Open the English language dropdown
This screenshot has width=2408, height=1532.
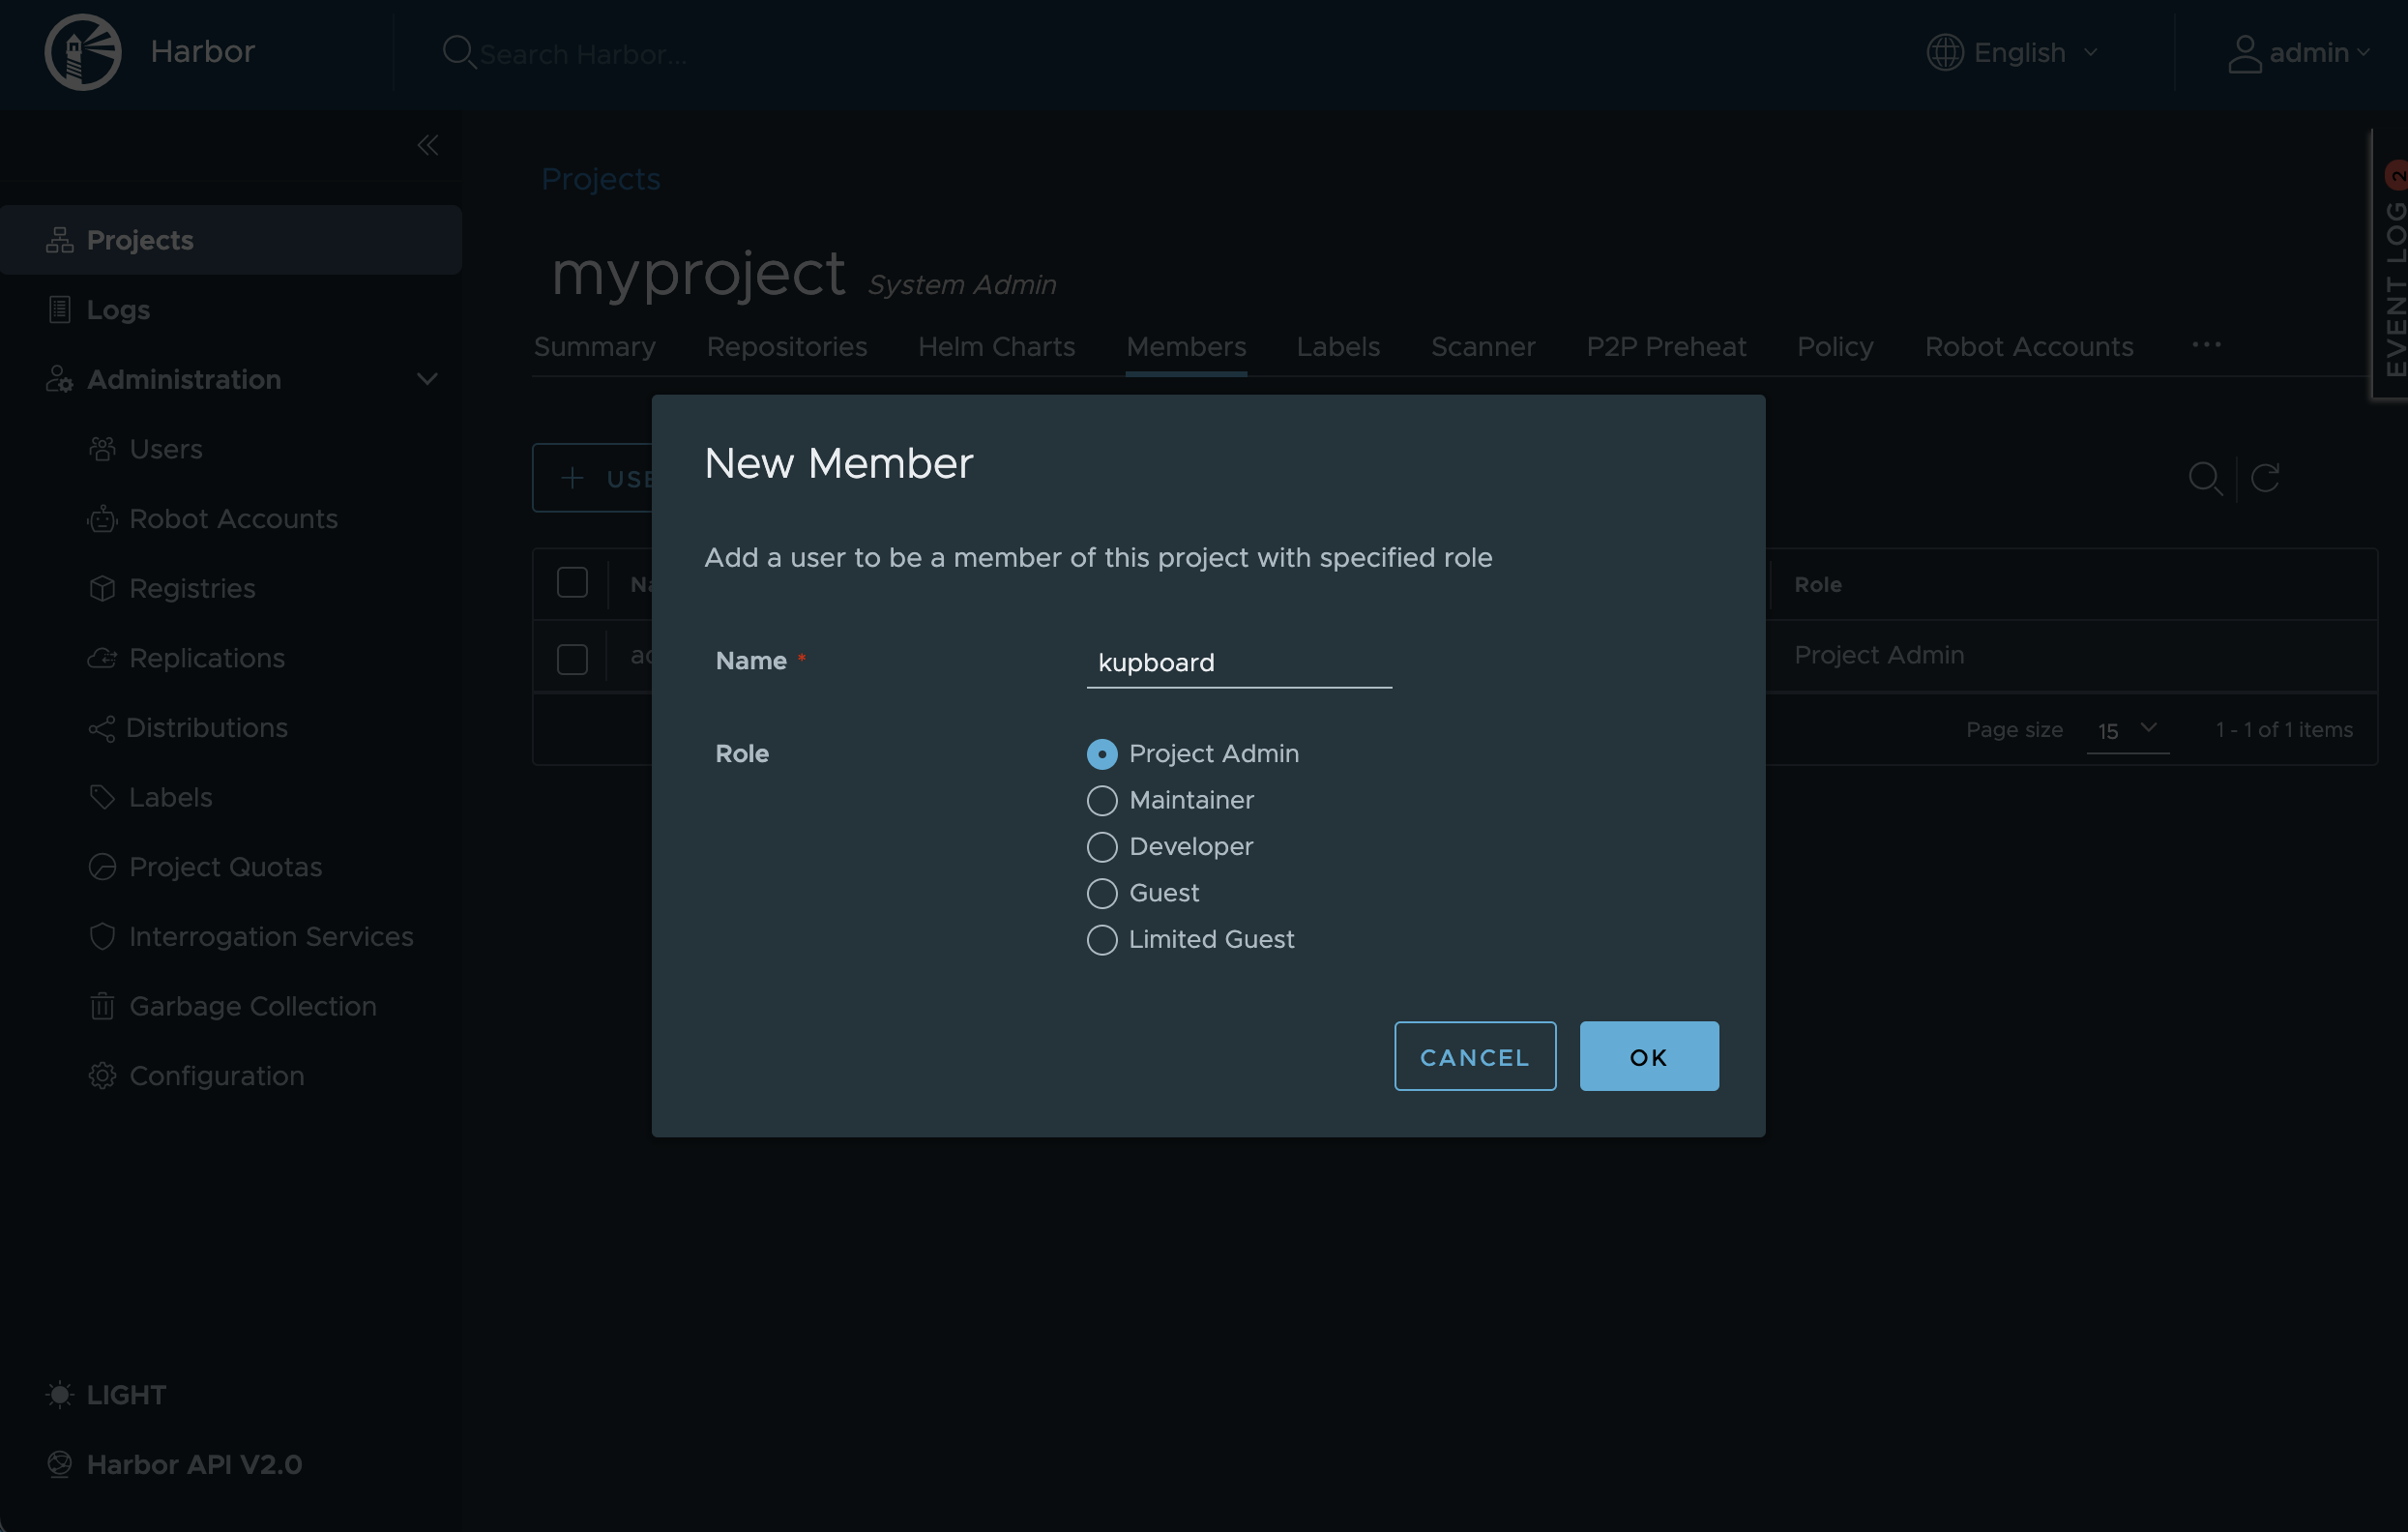point(2012,52)
